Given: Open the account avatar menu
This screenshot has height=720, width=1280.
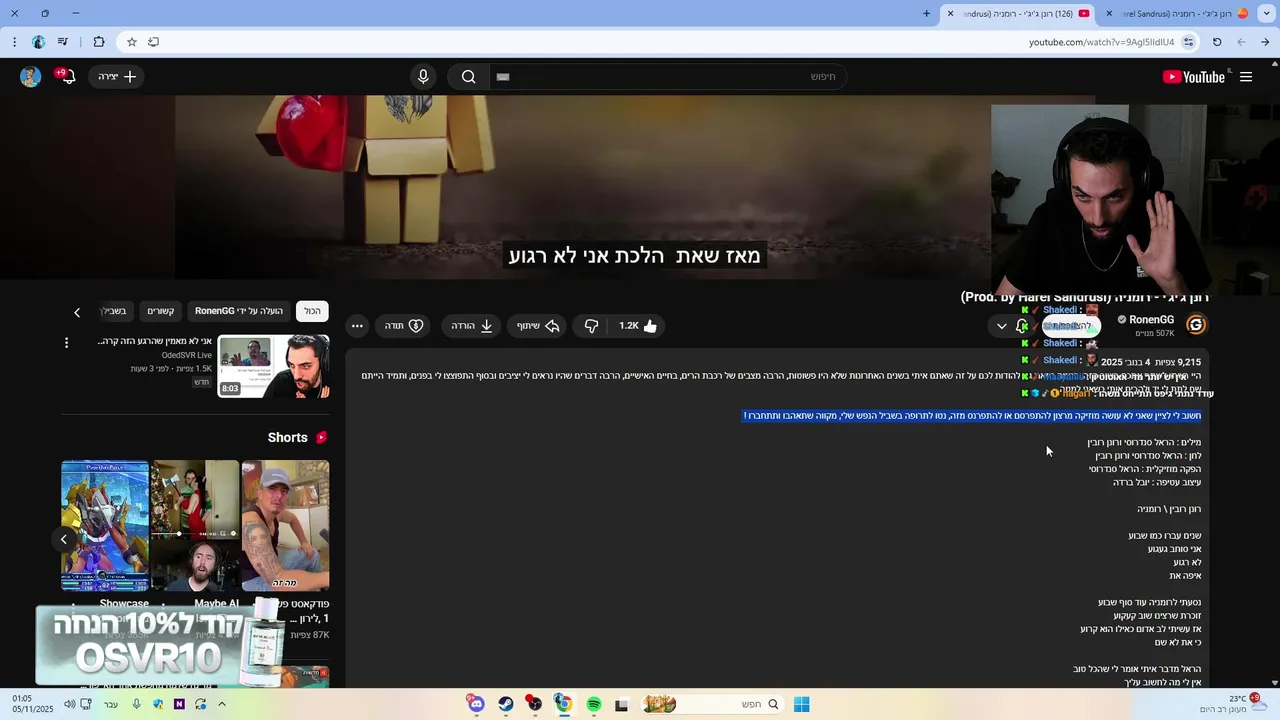Looking at the screenshot, I should point(31,77).
